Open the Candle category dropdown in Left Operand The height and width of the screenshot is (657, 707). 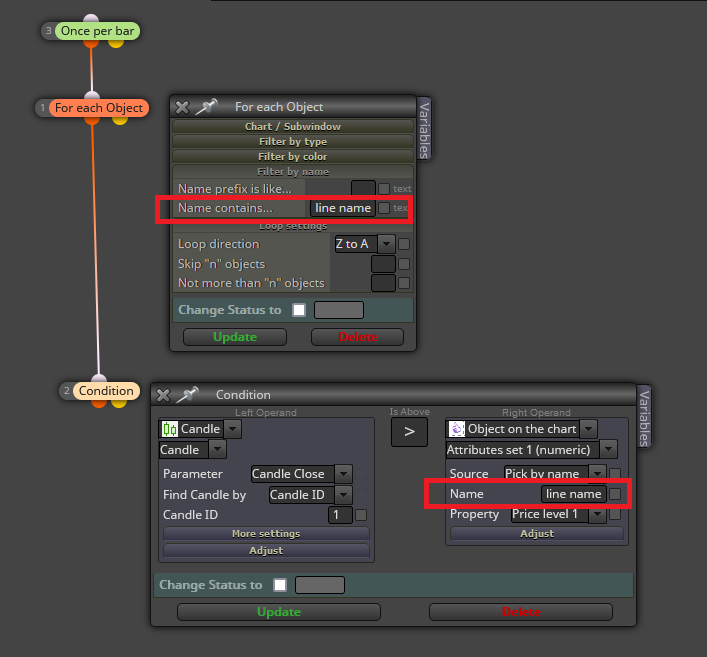200,429
